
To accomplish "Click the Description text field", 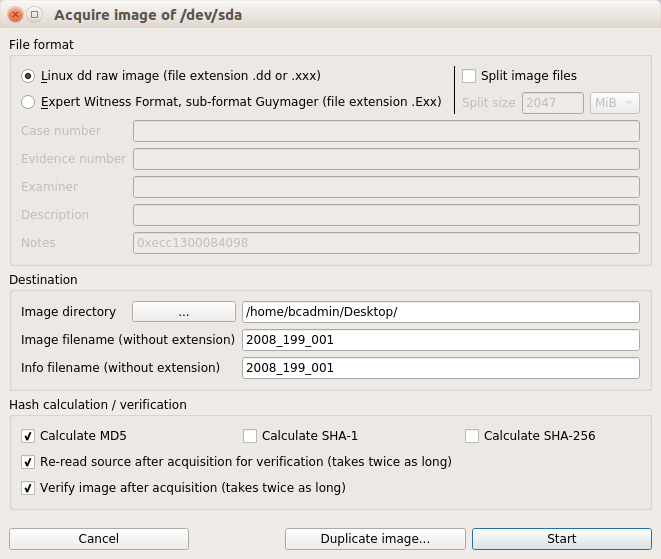I will click(386, 215).
